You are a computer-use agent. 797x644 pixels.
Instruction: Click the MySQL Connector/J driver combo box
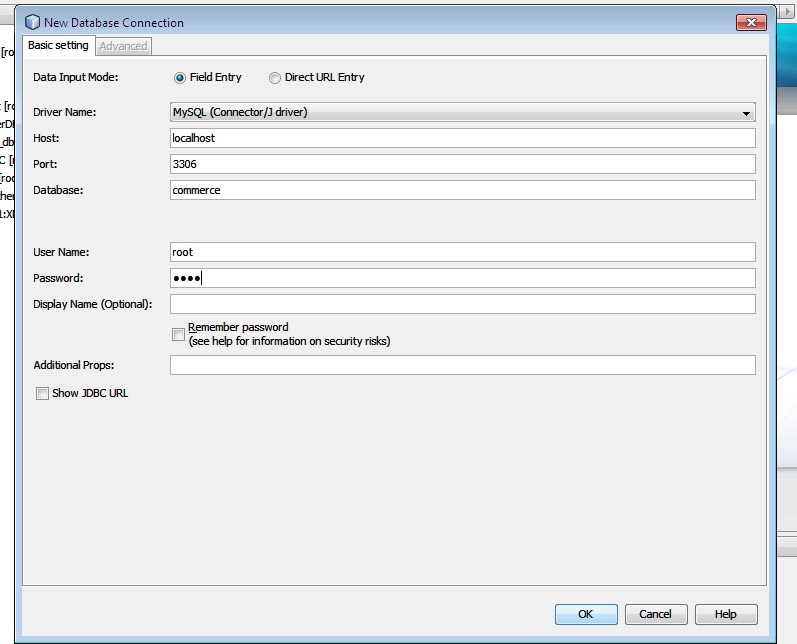[x=463, y=112]
